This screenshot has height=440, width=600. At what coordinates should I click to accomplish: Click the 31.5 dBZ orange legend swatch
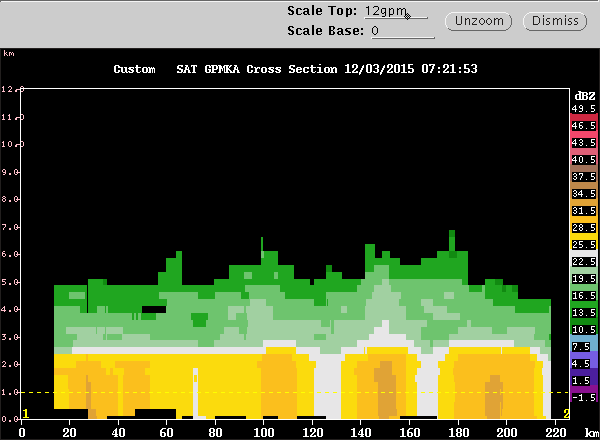[583, 213]
